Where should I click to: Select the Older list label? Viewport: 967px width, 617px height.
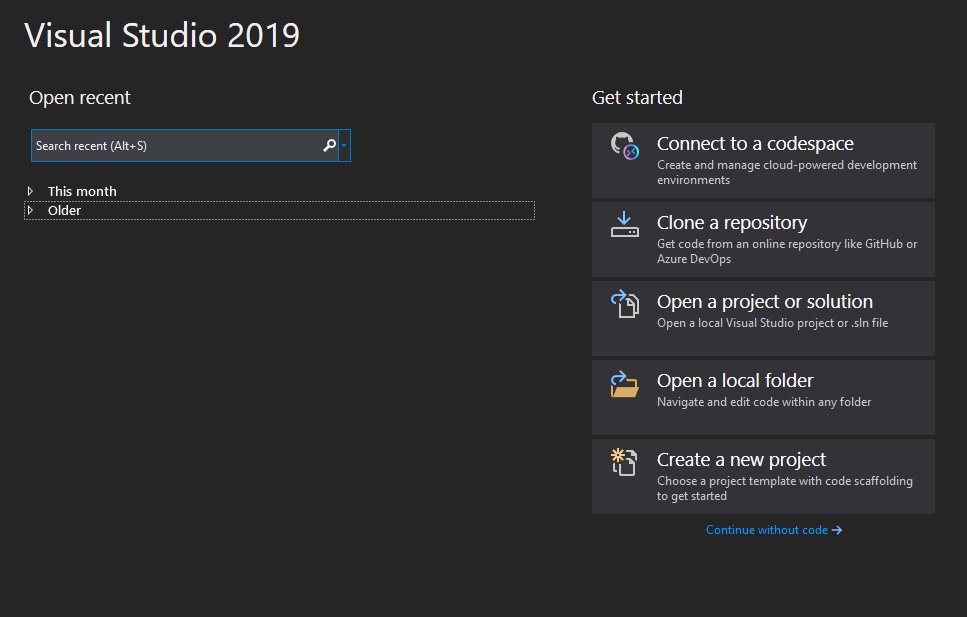[x=64, y=210]
